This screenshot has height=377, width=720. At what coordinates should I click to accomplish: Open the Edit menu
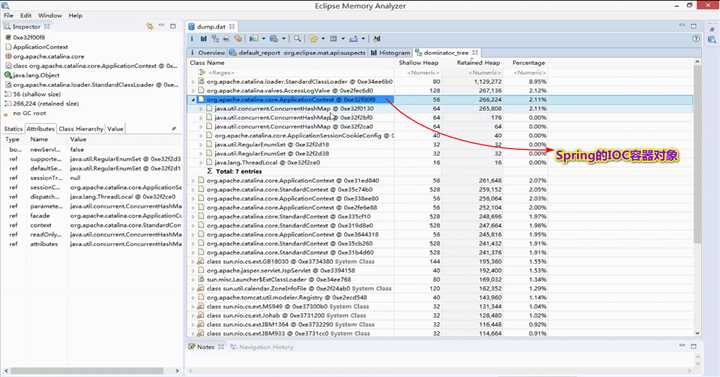[26, 16]
